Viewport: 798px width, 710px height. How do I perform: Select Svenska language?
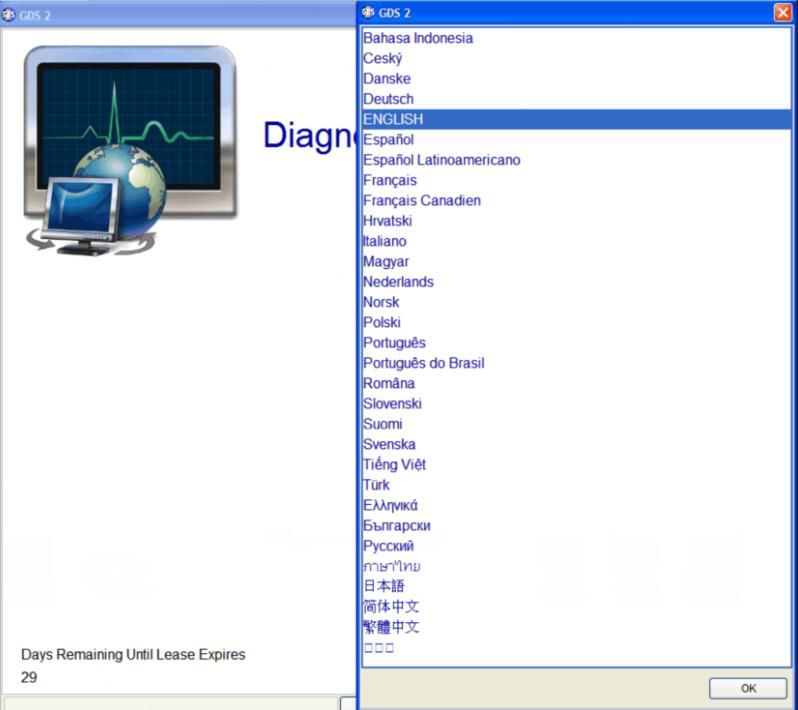point(576,444)
